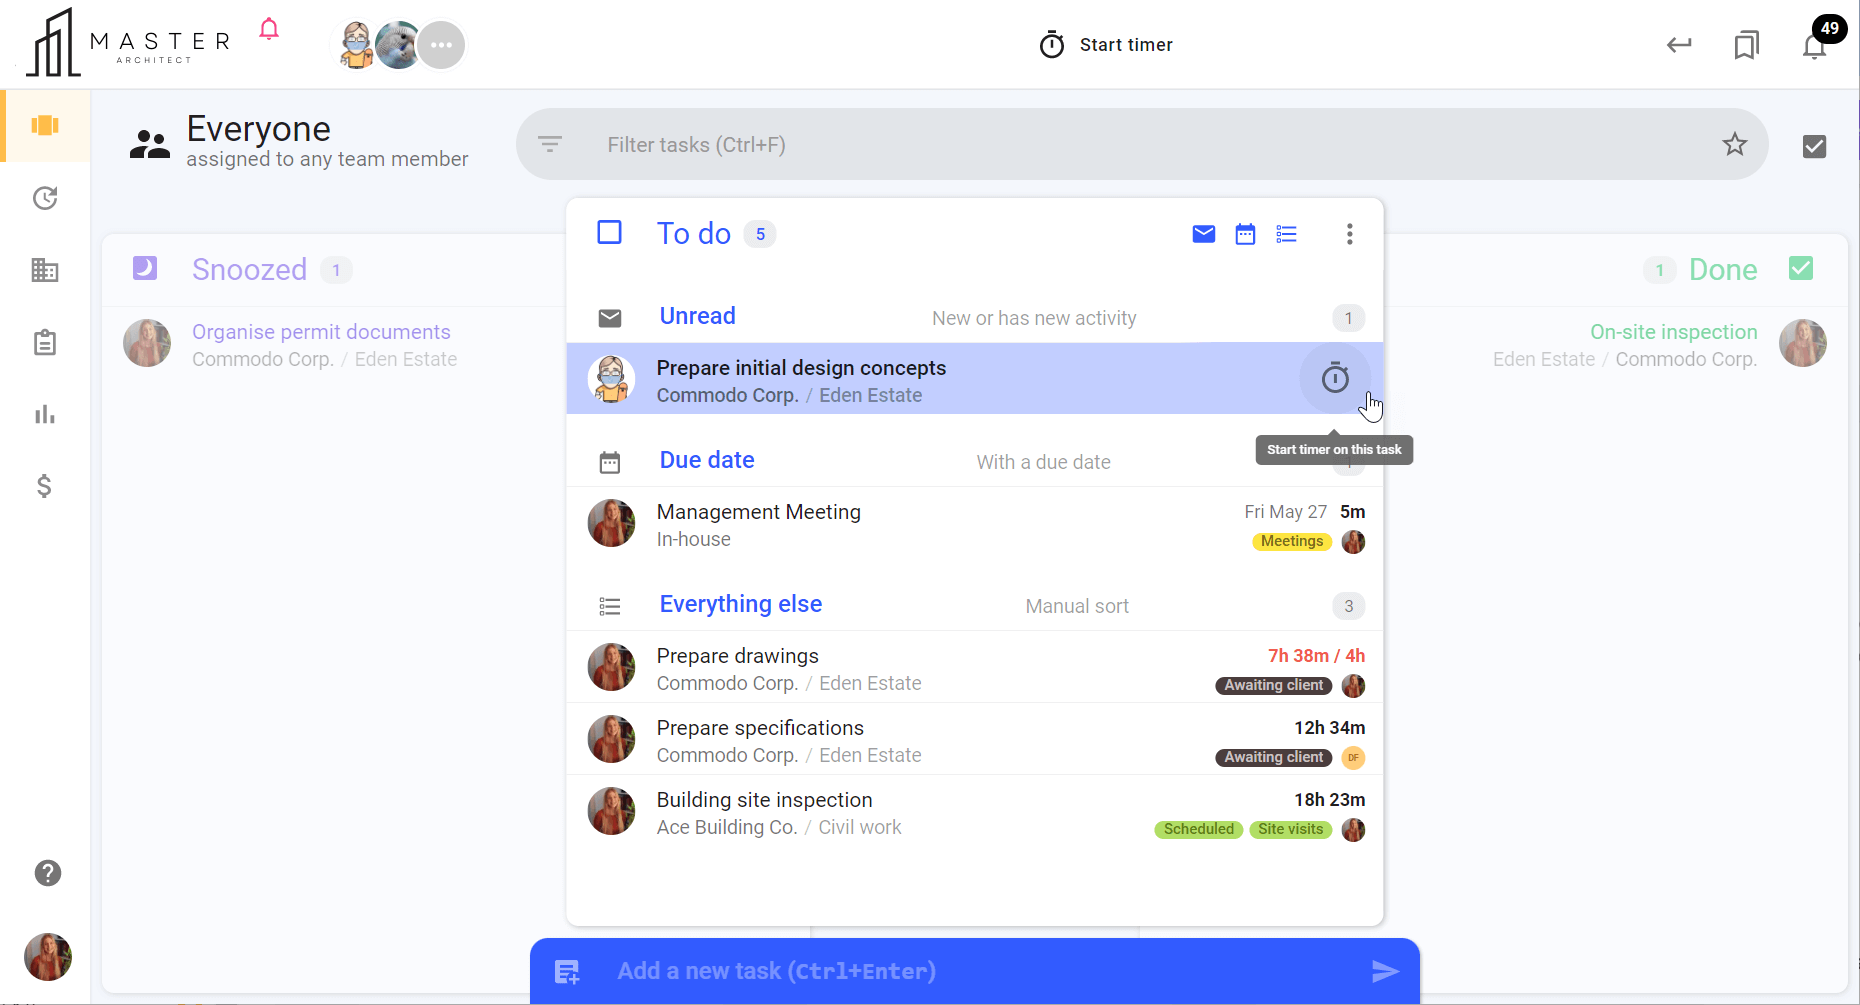The height and width of the screenshot is (1005, 1860).
Task: Open the task board icon in sidebar
Action: point(45,125)
